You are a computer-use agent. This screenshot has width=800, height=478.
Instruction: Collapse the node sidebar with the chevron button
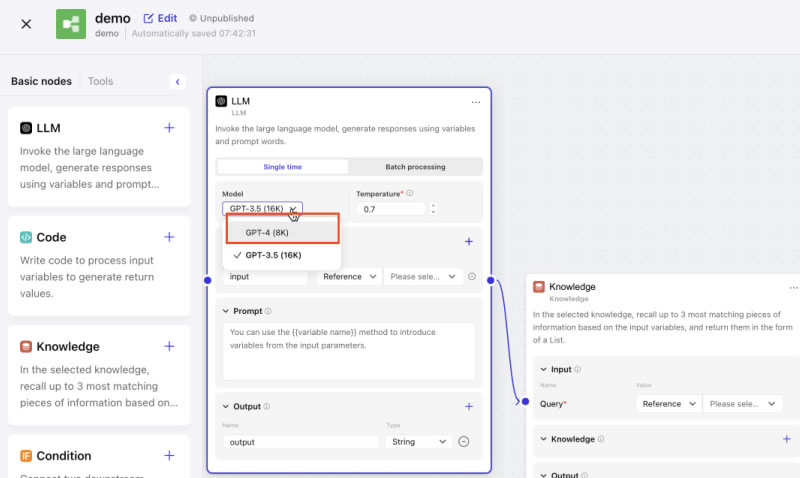(178, 82)
